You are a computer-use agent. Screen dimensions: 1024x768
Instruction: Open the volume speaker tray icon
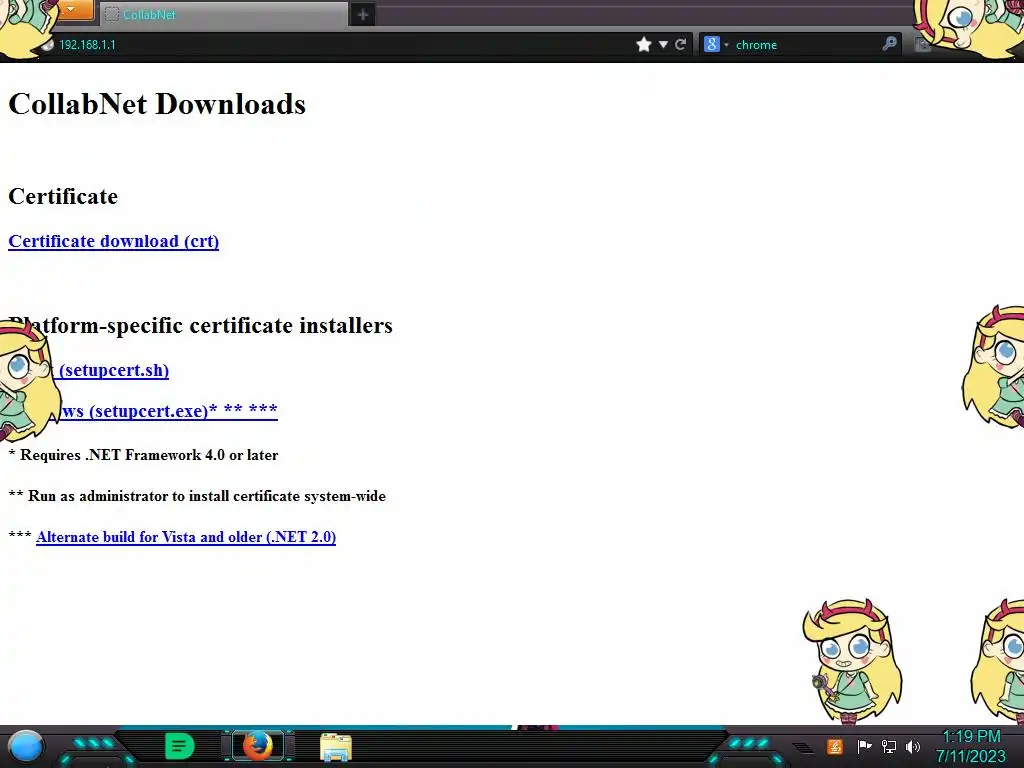coord(913,746)
